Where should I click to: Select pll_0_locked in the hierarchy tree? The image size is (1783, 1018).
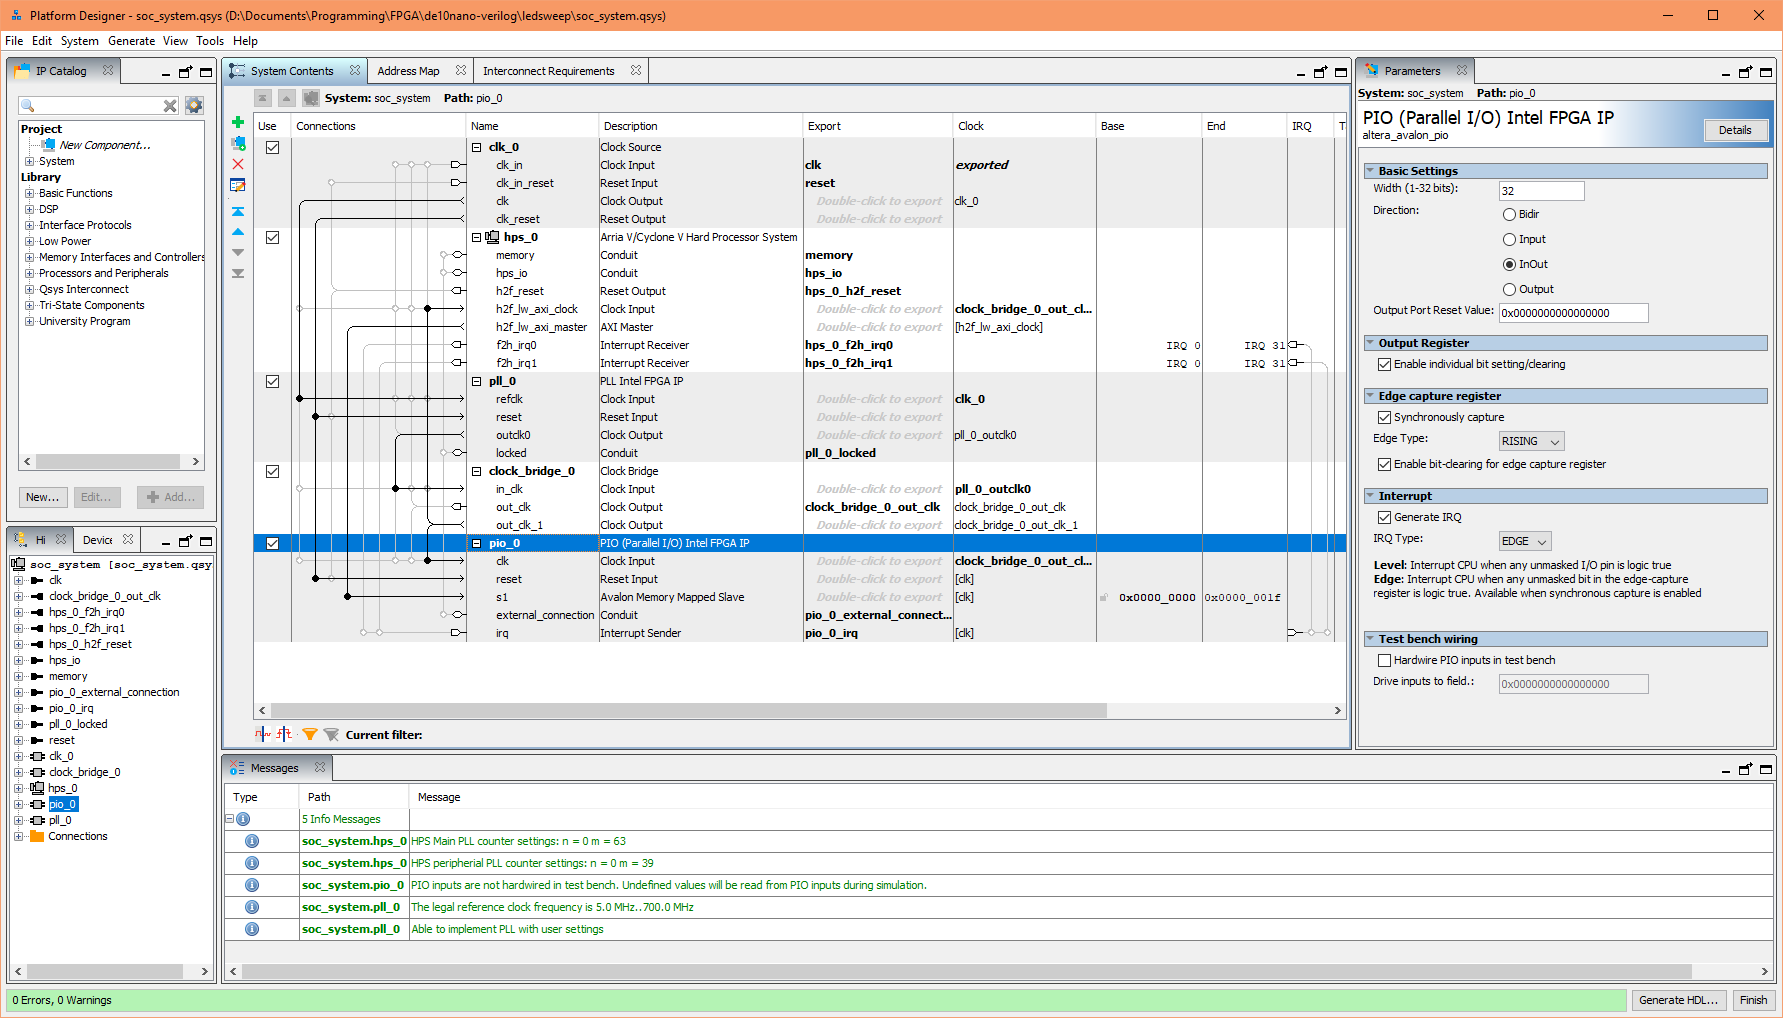click(x=78, y=724)
